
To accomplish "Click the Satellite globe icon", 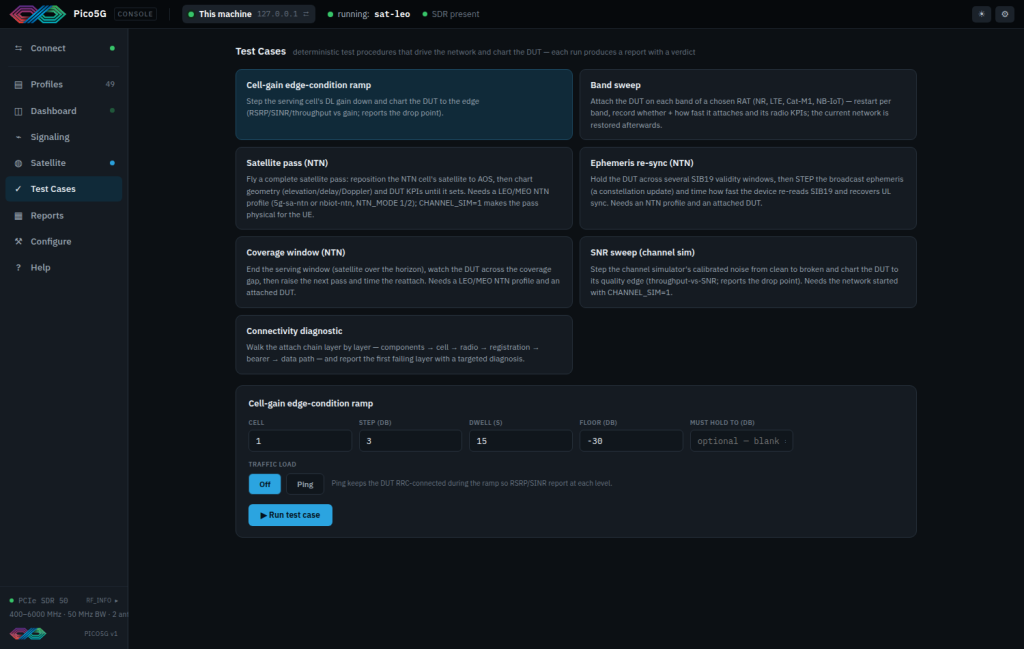I will point(18,163).
